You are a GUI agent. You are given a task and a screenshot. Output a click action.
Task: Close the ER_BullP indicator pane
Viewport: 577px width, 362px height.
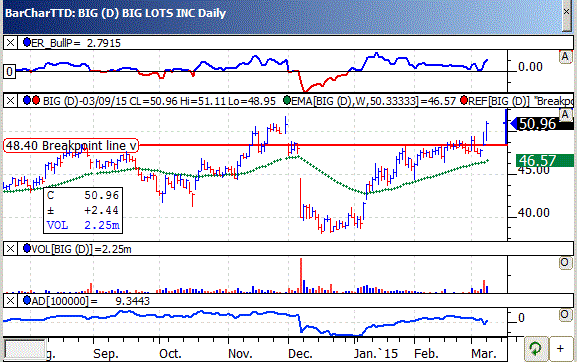point(10,43)
